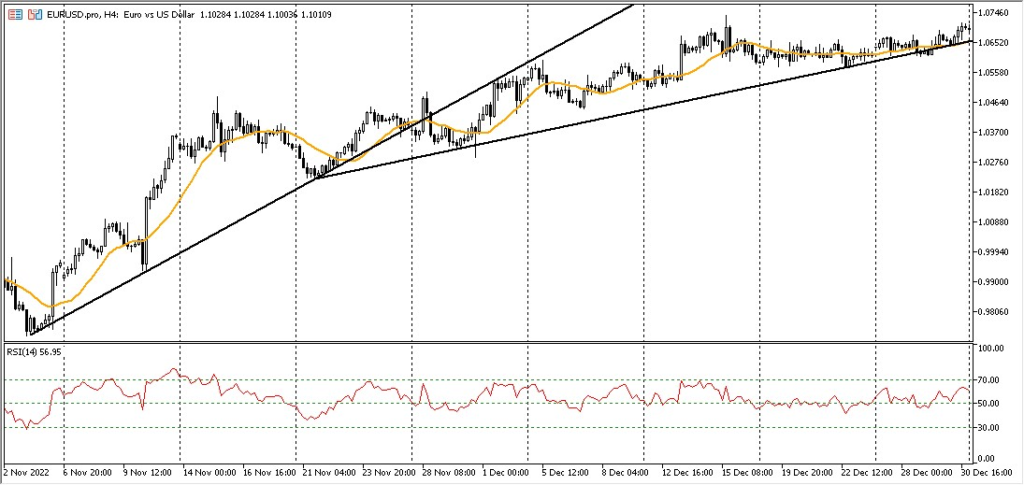
Task: Click the RSI 30.00 level label
Action: (x=991, y=428)
